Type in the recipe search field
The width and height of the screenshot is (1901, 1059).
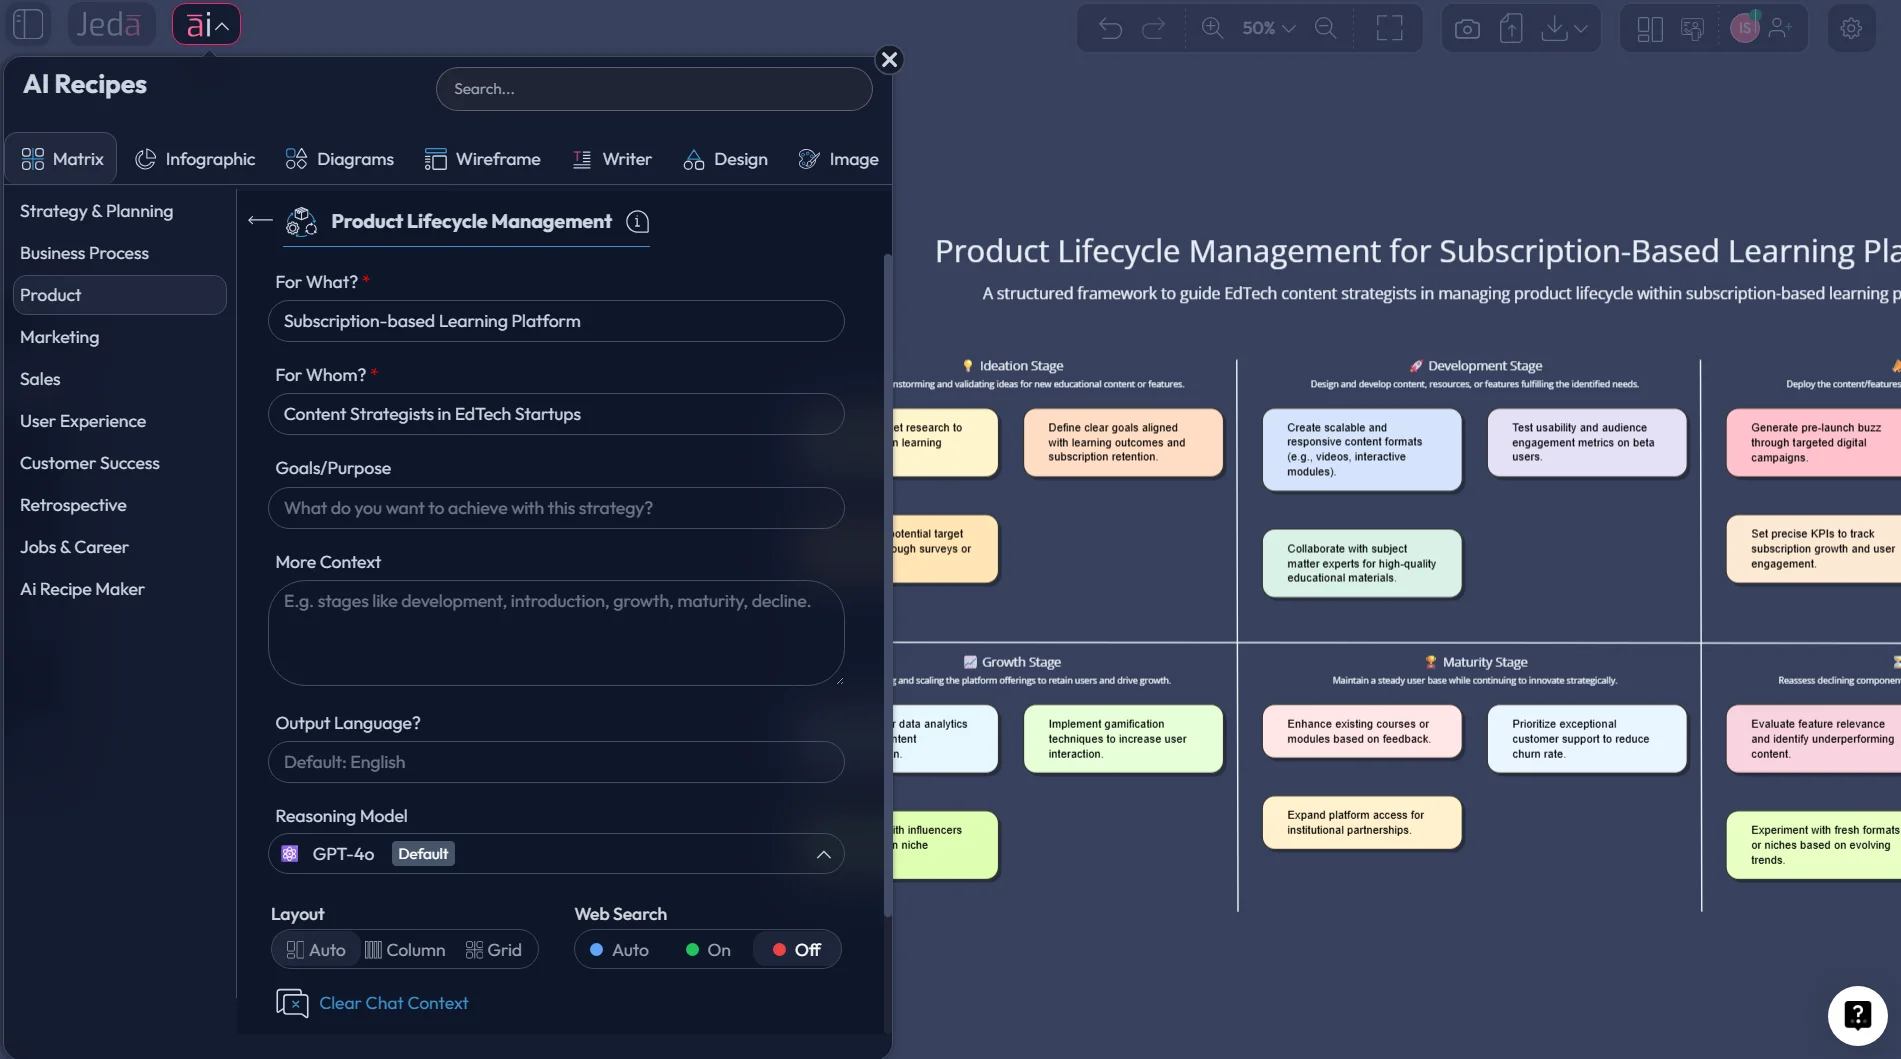[x=654, y=88]
